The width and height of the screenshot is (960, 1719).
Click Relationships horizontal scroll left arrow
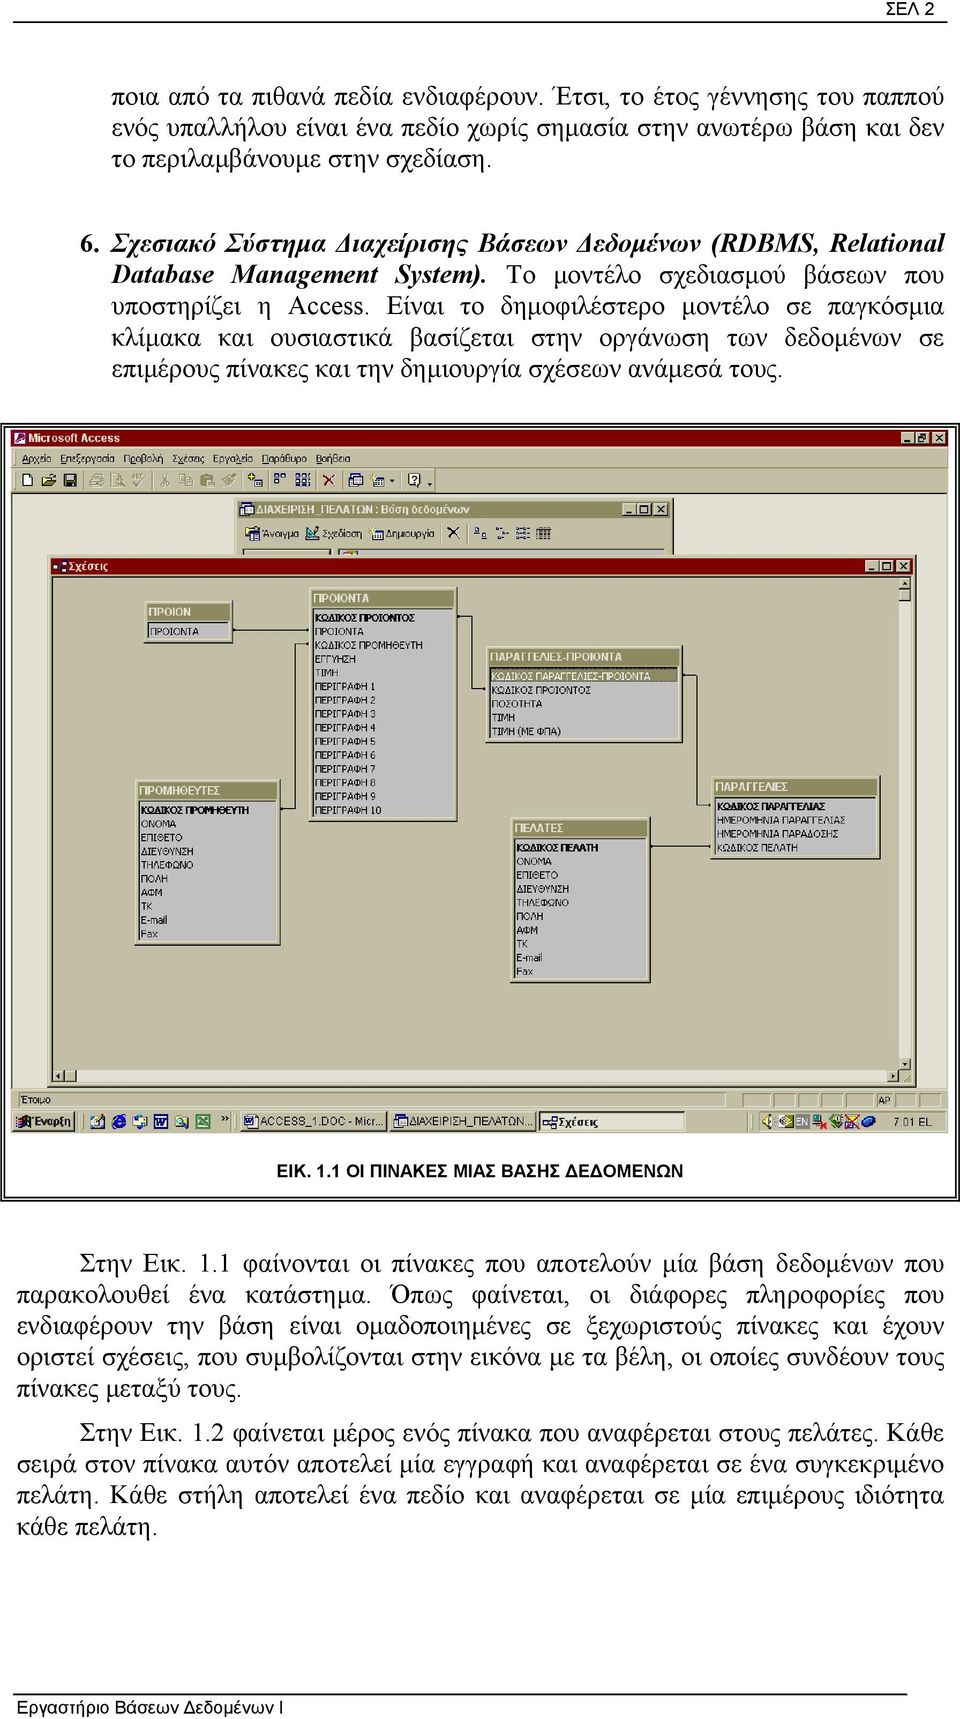coord(58,1076)
